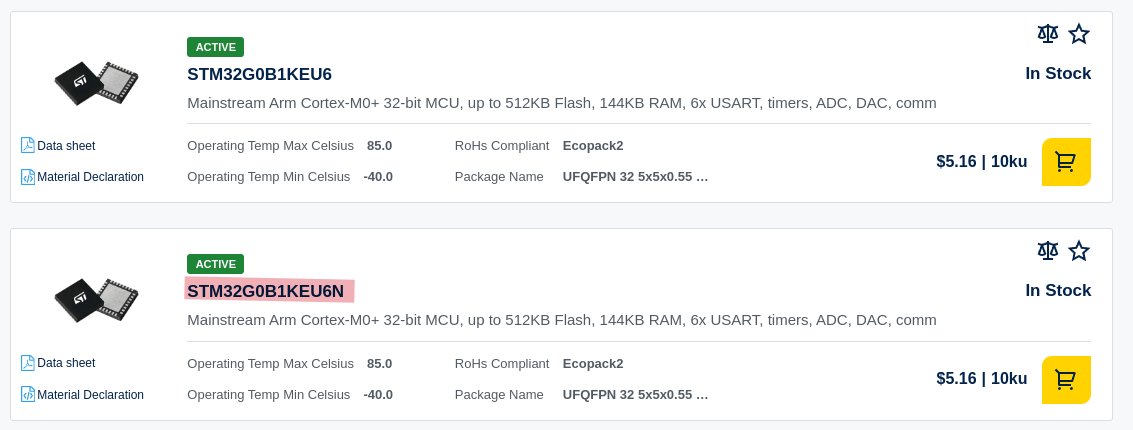Image resolution: width=1133 pixels, height=430 pixels.
Task: Click PDF icon beside STM32G0B1KEU6N Data sheet
Action: [27, 363]
